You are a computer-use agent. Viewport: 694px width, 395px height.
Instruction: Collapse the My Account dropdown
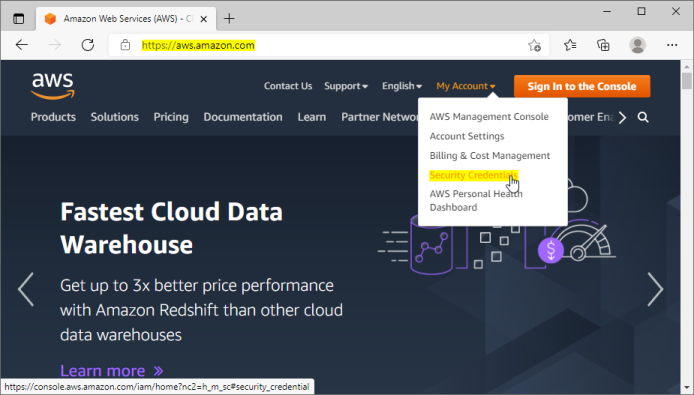466,86
